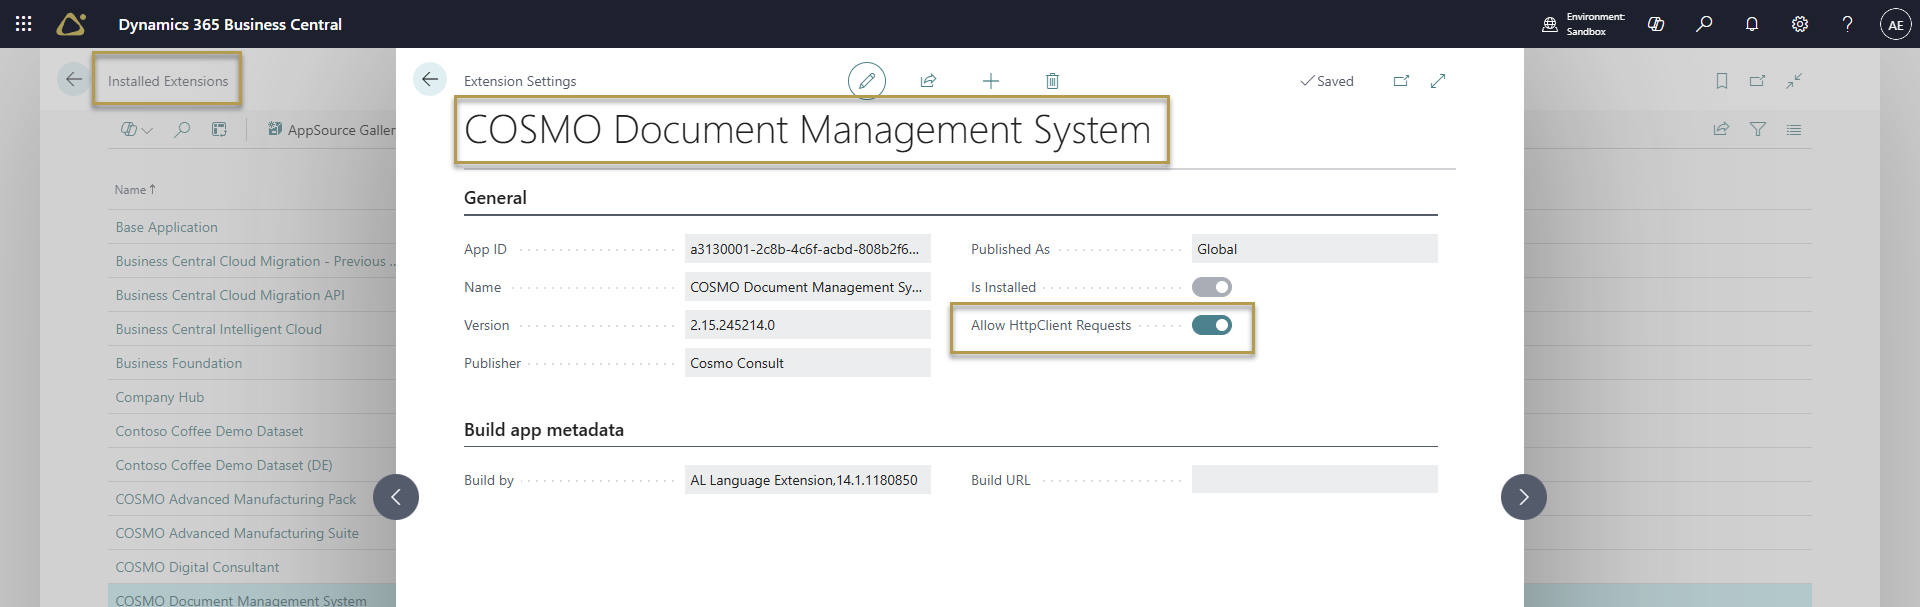Search the Installed Extensions list

pyautogui.click(x=182, y=129)
